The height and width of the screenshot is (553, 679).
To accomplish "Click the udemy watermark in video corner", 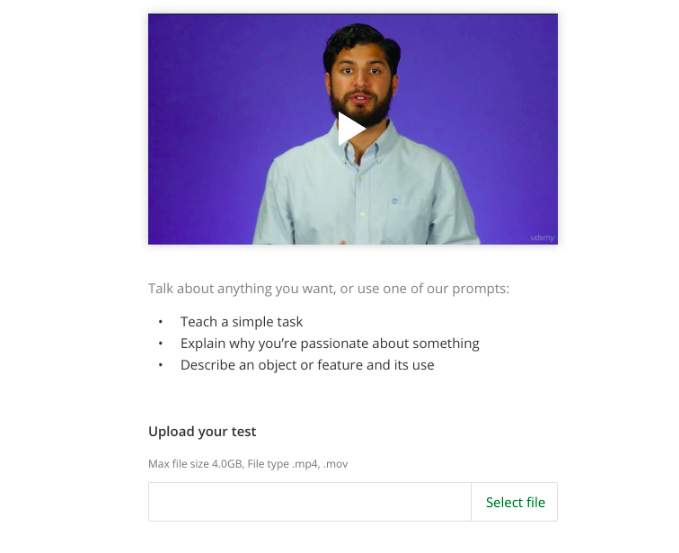I will [542, 238].
